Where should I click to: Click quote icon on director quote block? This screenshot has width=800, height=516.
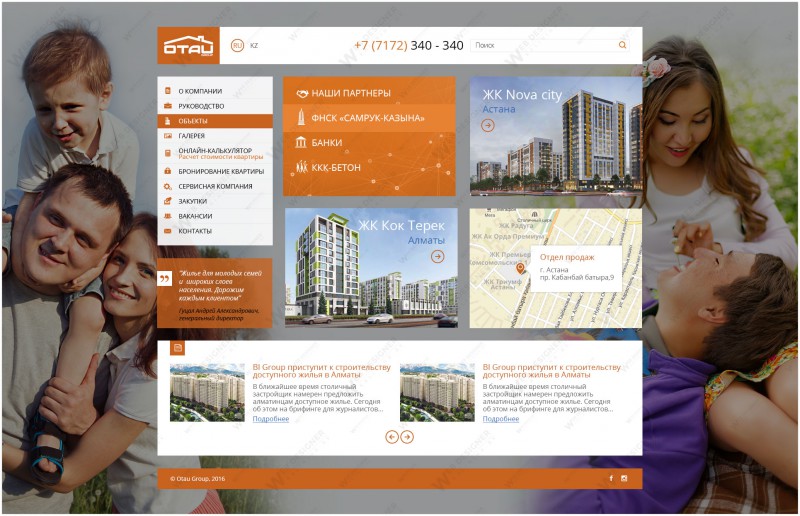[x=164, y=279]
